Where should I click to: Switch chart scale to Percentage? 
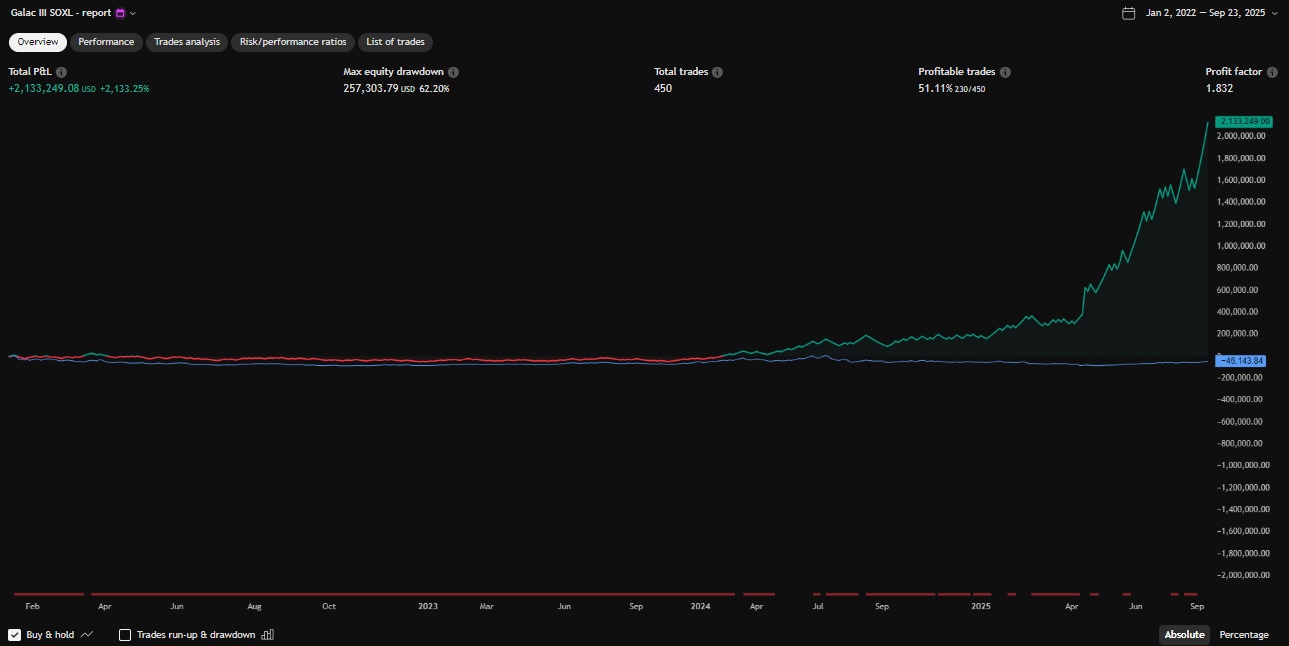[x=1243, y=635]
